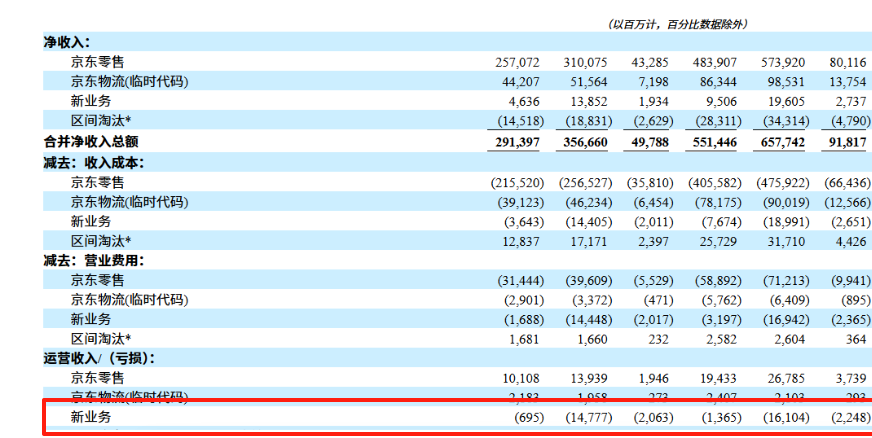The image size is (872, 438).
Task: Click the value 13,939
Action: [588, 379]
